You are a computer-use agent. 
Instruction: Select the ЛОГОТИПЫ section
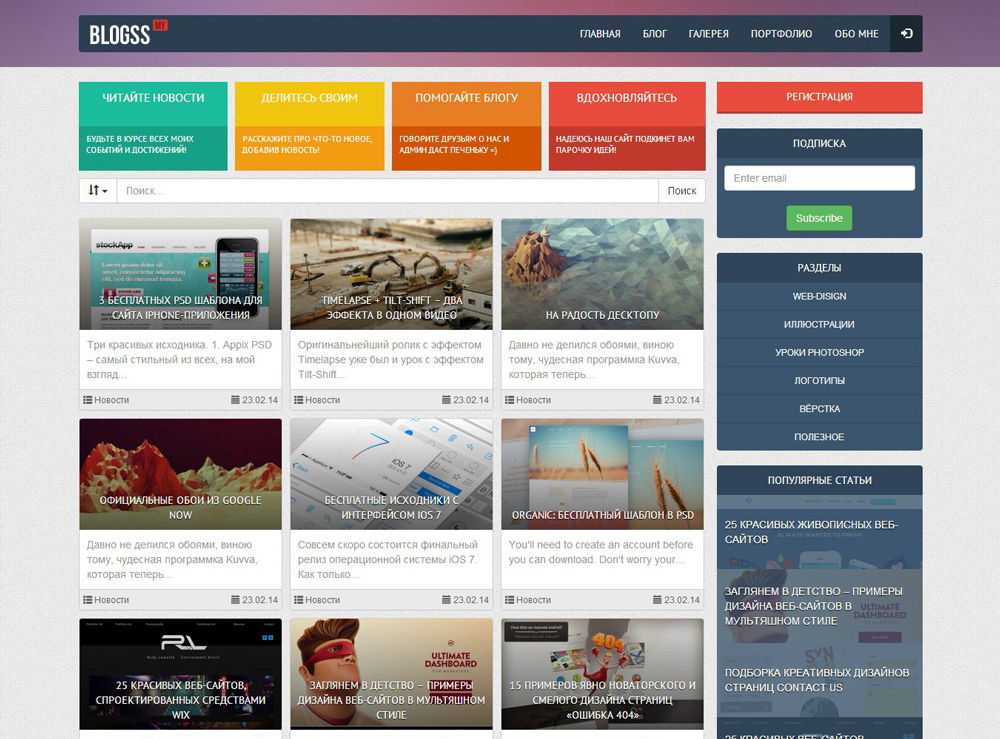[820, 381]
